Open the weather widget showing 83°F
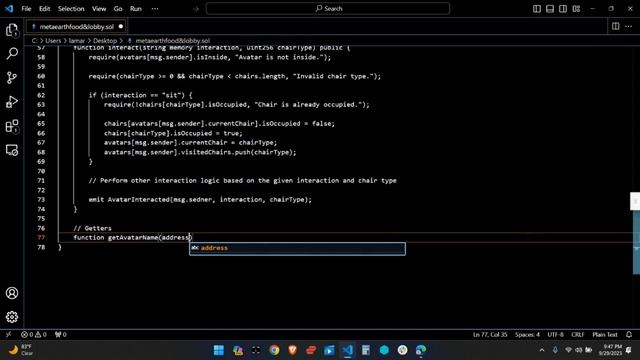The height and width of the screenshot is (360, 640). 20,350
